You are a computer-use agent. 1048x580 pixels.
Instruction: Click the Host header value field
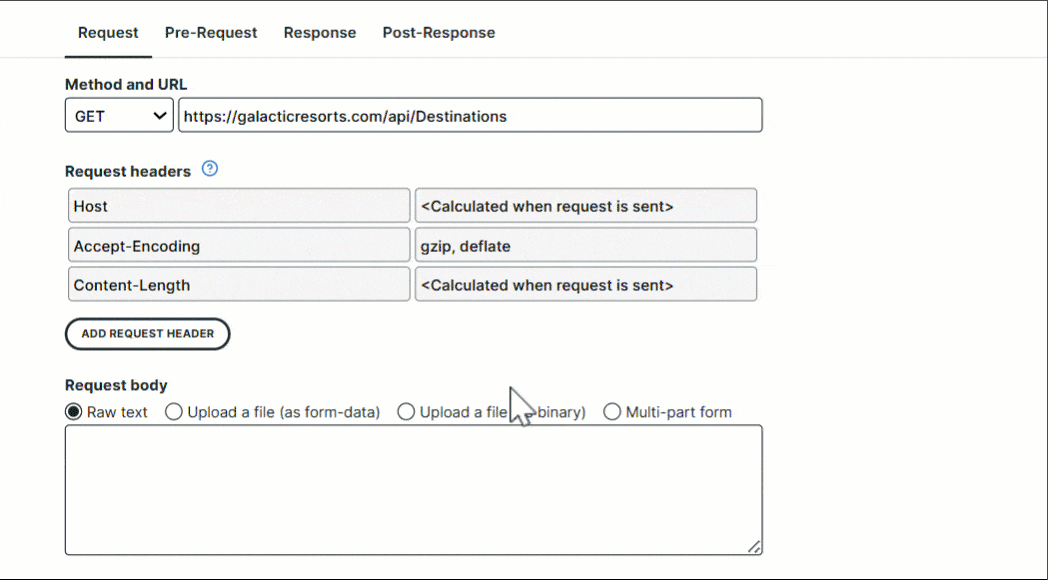click(x=586, y=206)
